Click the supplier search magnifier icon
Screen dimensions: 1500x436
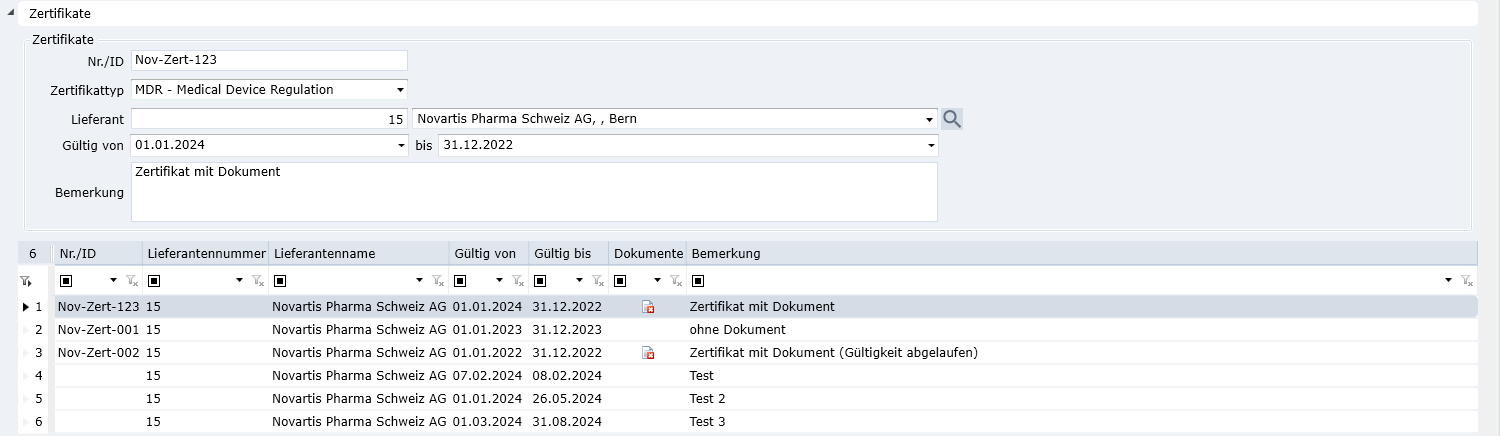(x=952, y=119)
